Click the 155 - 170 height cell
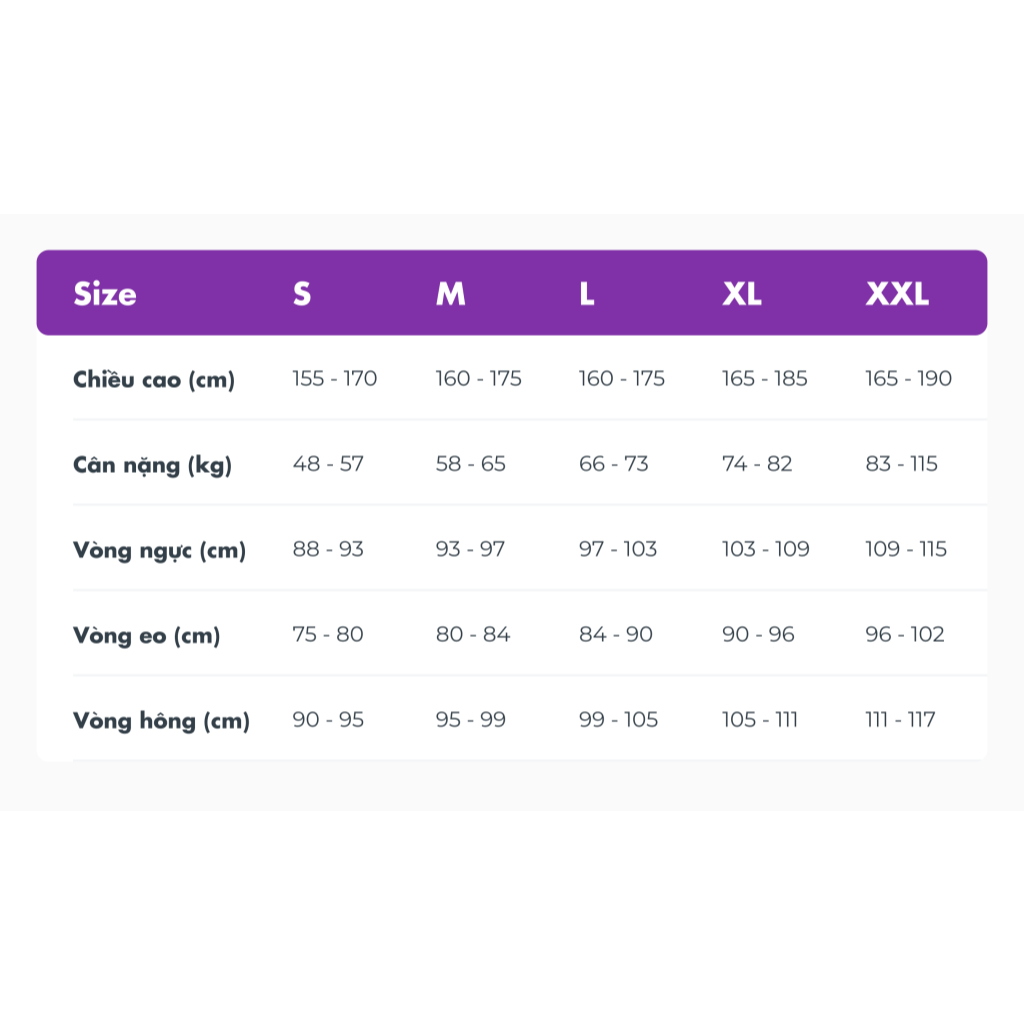Viewport: 1024px width, 1024px height. 334,379
